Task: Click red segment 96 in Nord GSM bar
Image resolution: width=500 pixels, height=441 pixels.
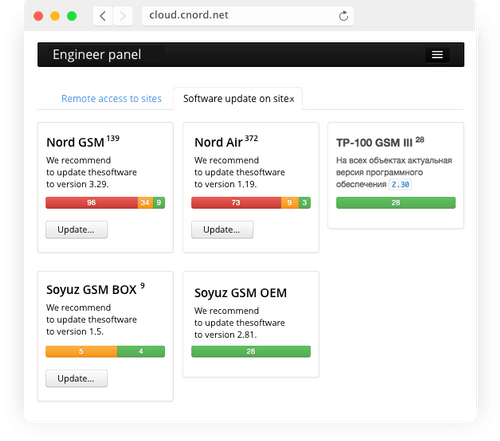Action: pyautogui.click(x=92, y=203)
